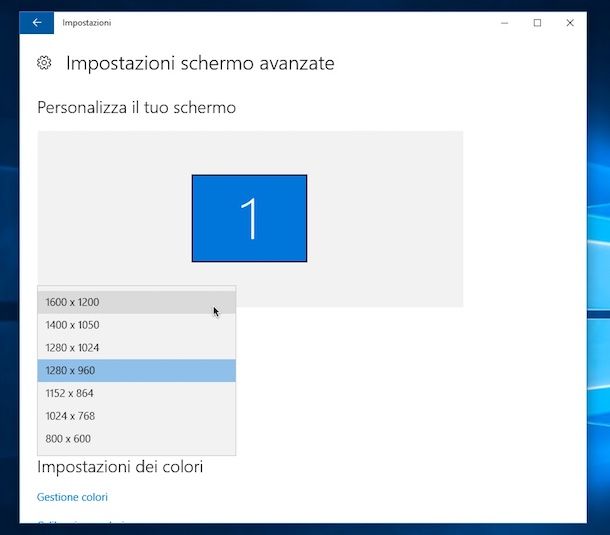Click the back arrow in the title bar

tap(37, 22)
